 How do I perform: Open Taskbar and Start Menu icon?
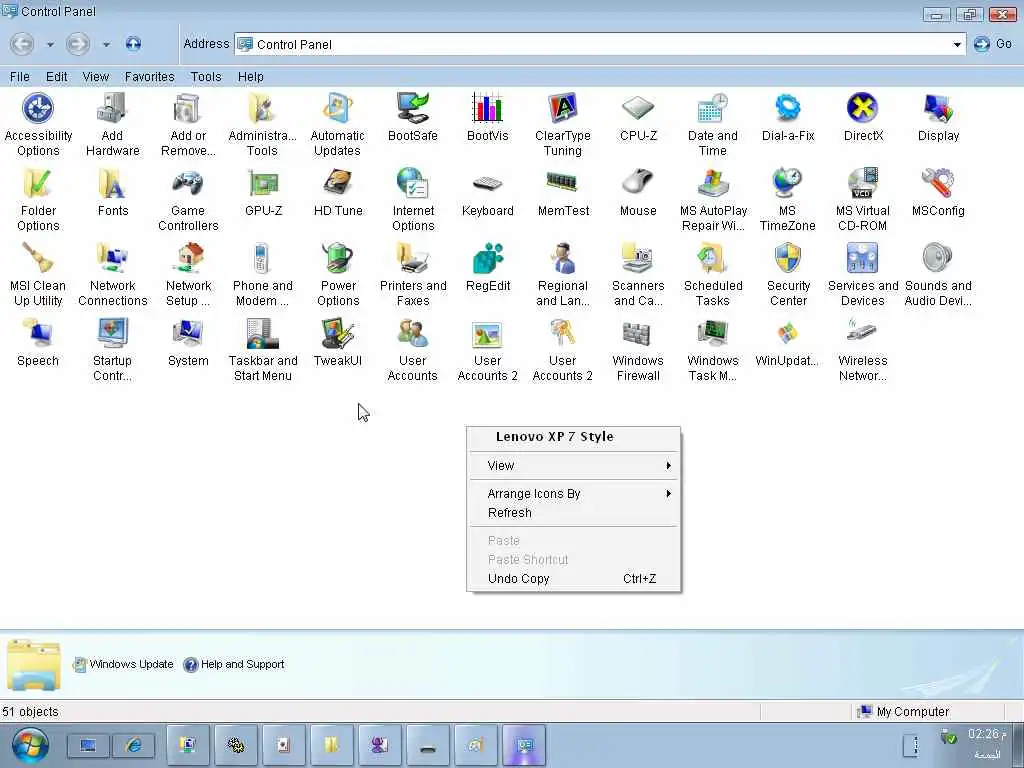click(x=263, y=334)
